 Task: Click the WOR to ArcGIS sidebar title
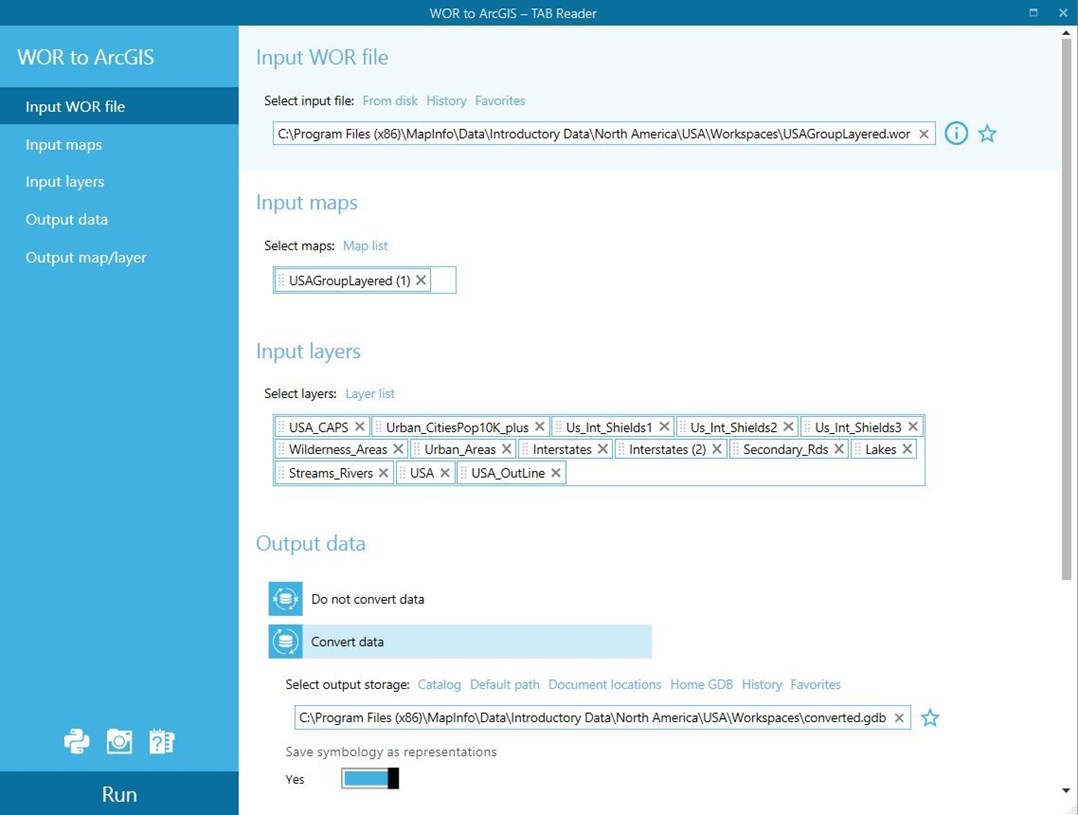click(x=85, y=57)
